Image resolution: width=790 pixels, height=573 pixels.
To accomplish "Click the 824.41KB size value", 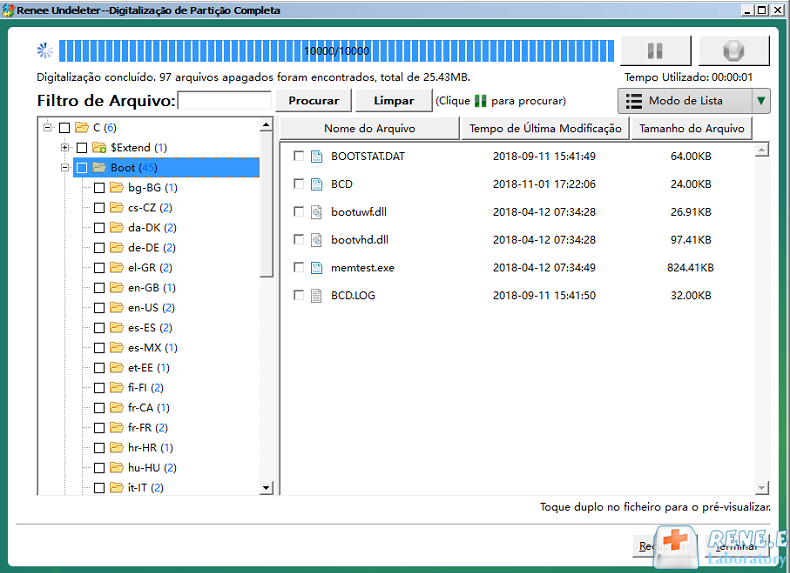I will point(690,268).
